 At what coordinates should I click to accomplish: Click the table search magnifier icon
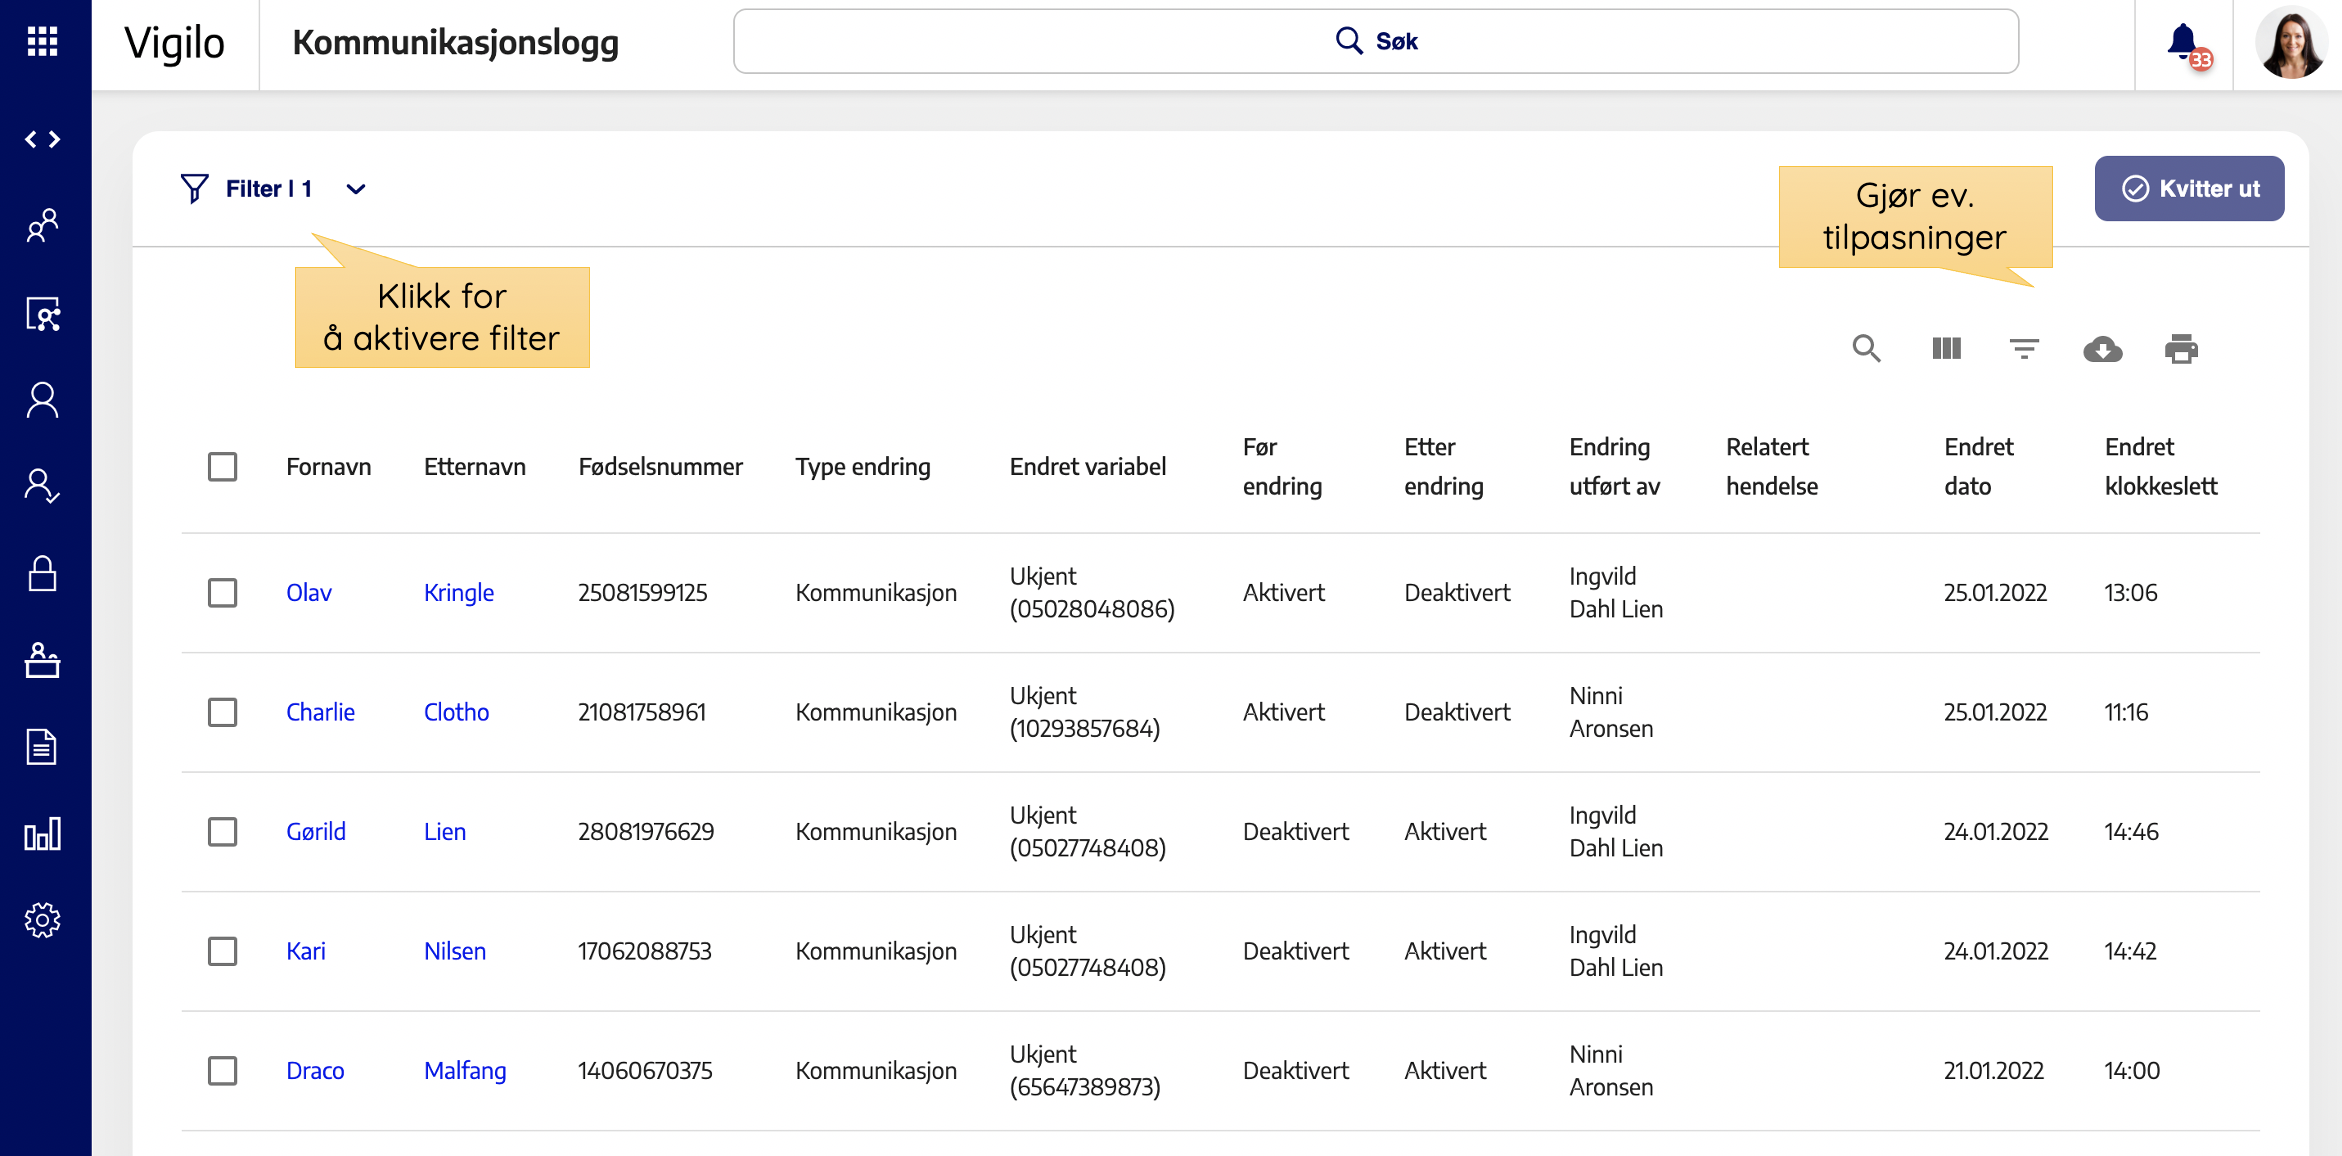pyautogui.click(x=1866, y=349)
